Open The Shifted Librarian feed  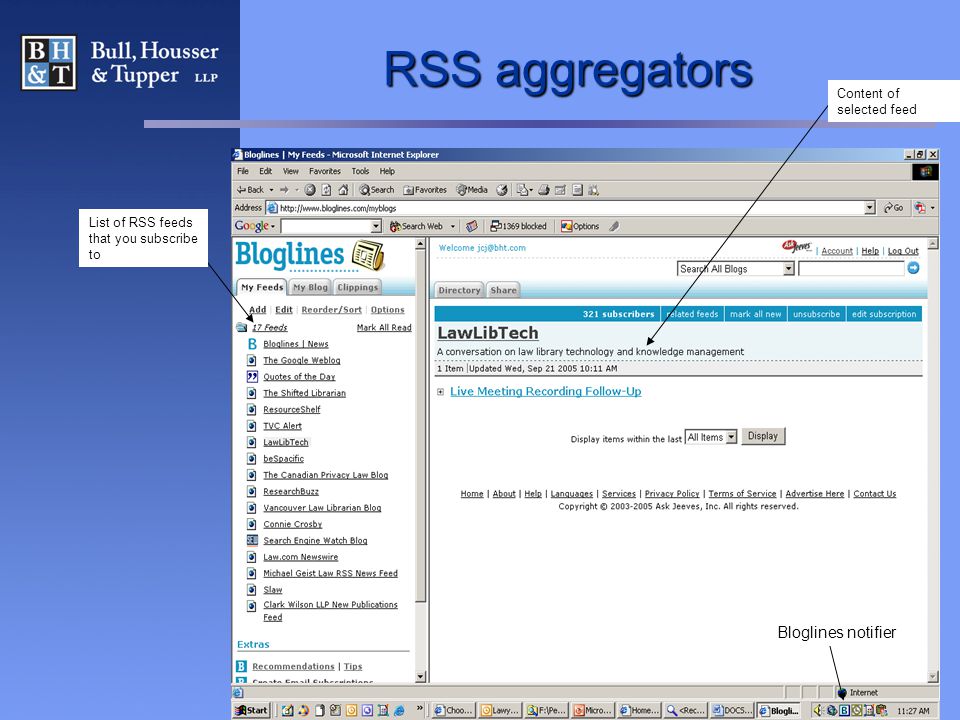304,393
